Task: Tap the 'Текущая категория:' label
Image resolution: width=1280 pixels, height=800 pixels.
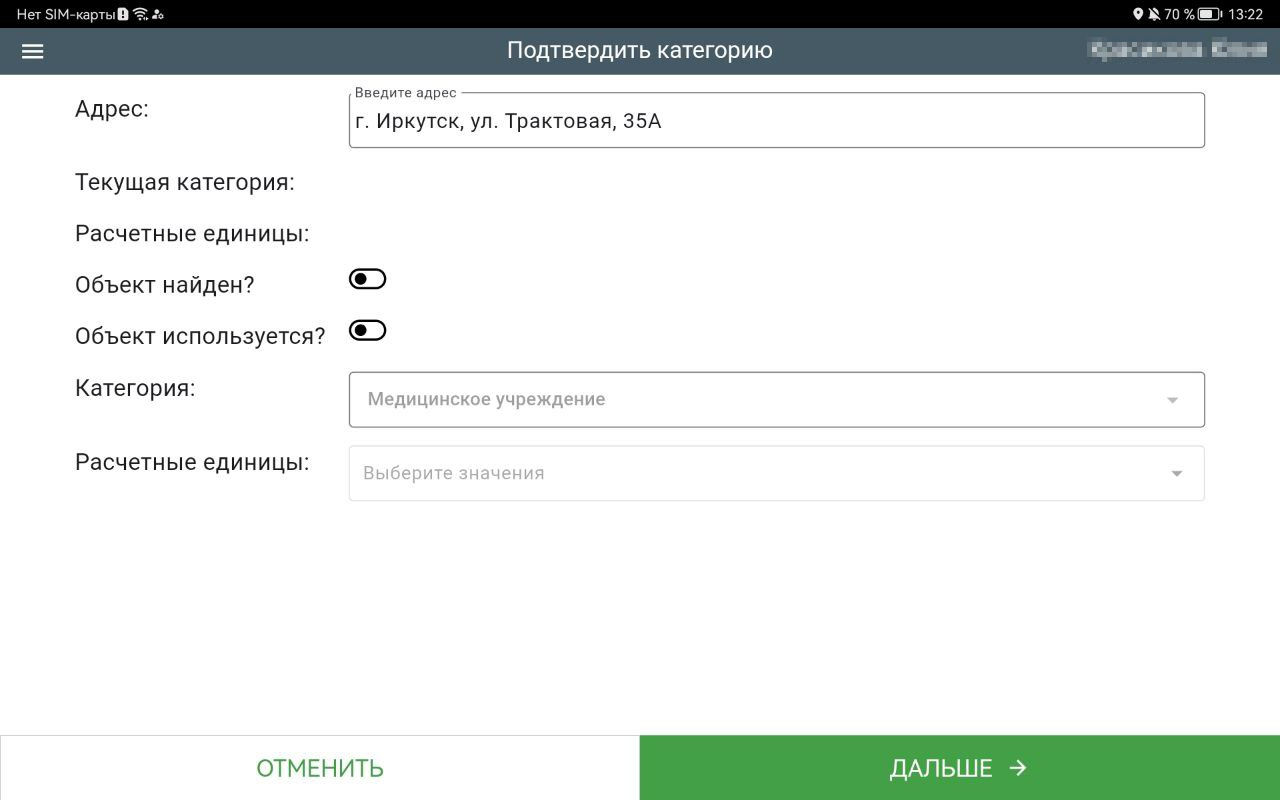Action: tap(185, 183)
